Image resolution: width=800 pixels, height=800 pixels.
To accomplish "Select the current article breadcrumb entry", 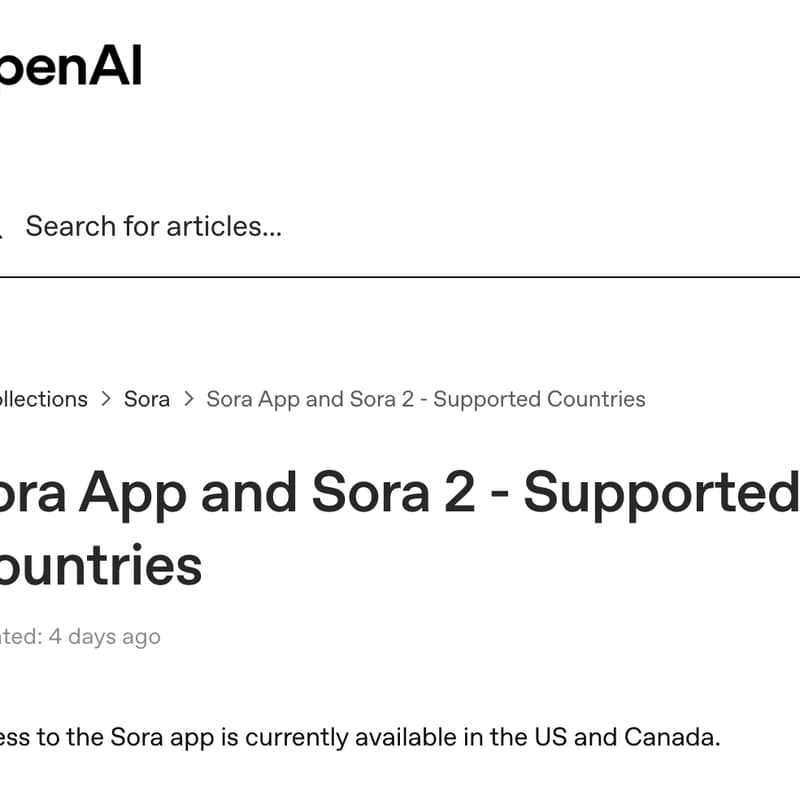I will (425, 399).
